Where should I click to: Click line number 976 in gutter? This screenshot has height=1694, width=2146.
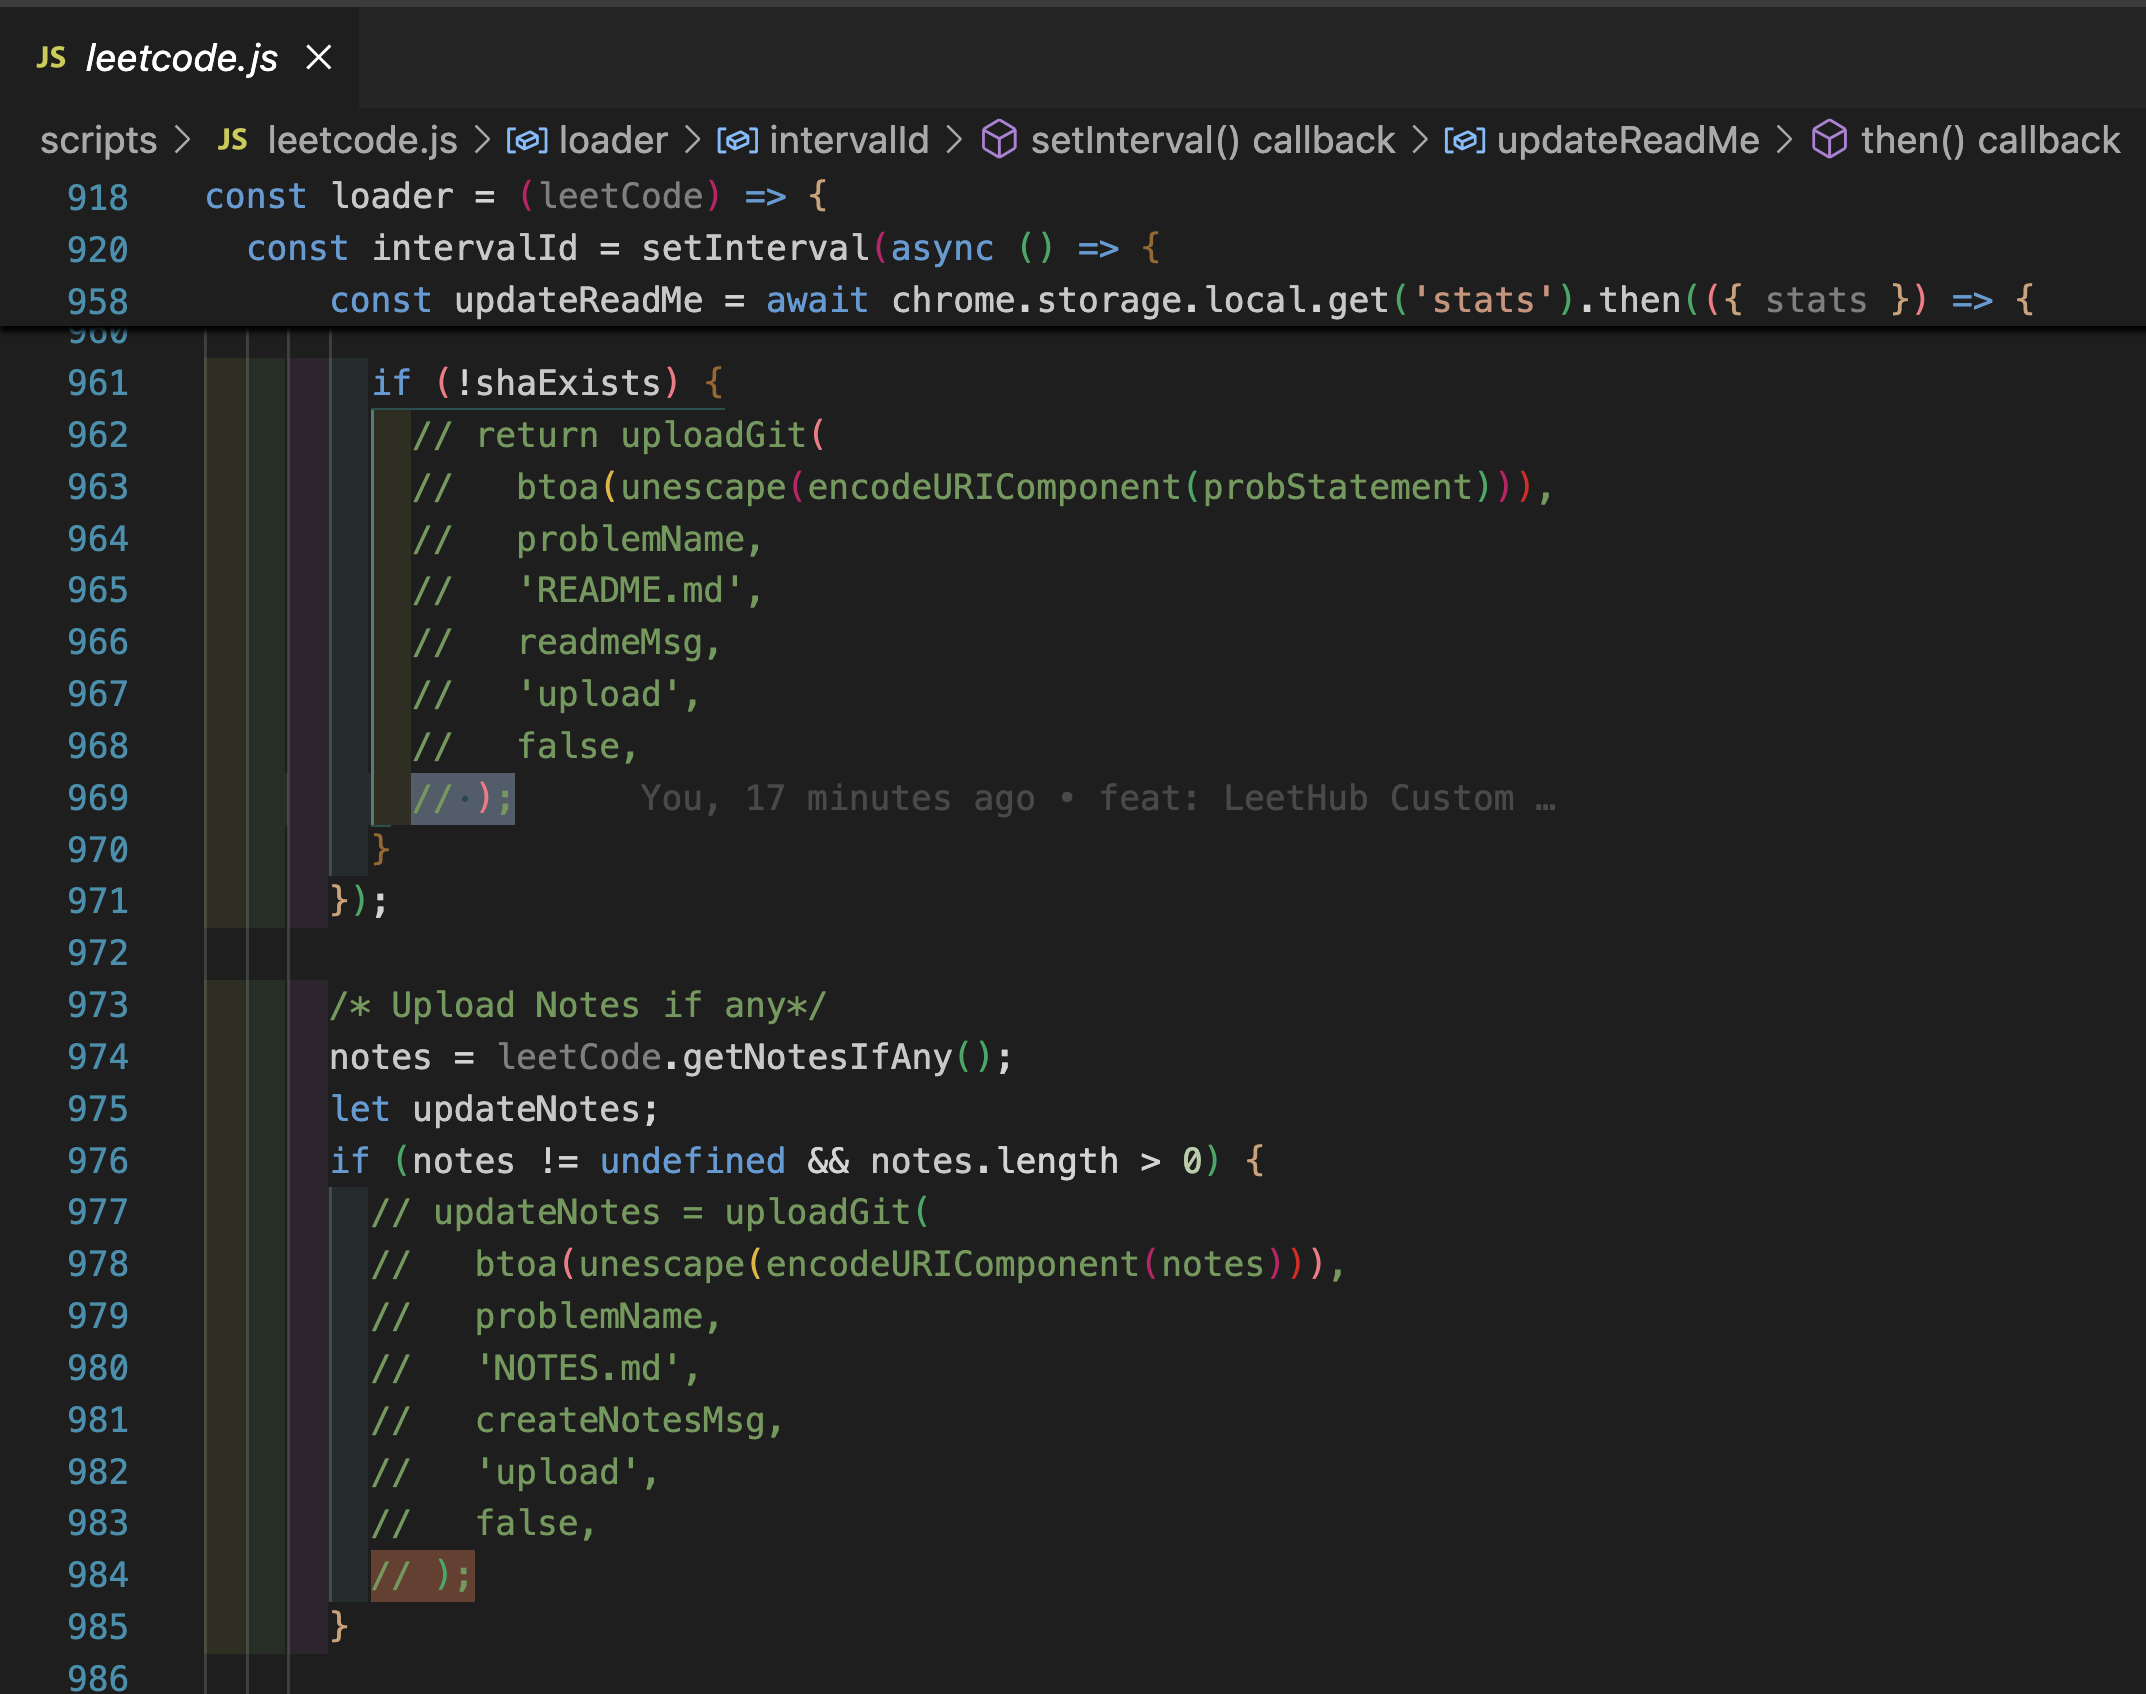[x=98, y=1161]
